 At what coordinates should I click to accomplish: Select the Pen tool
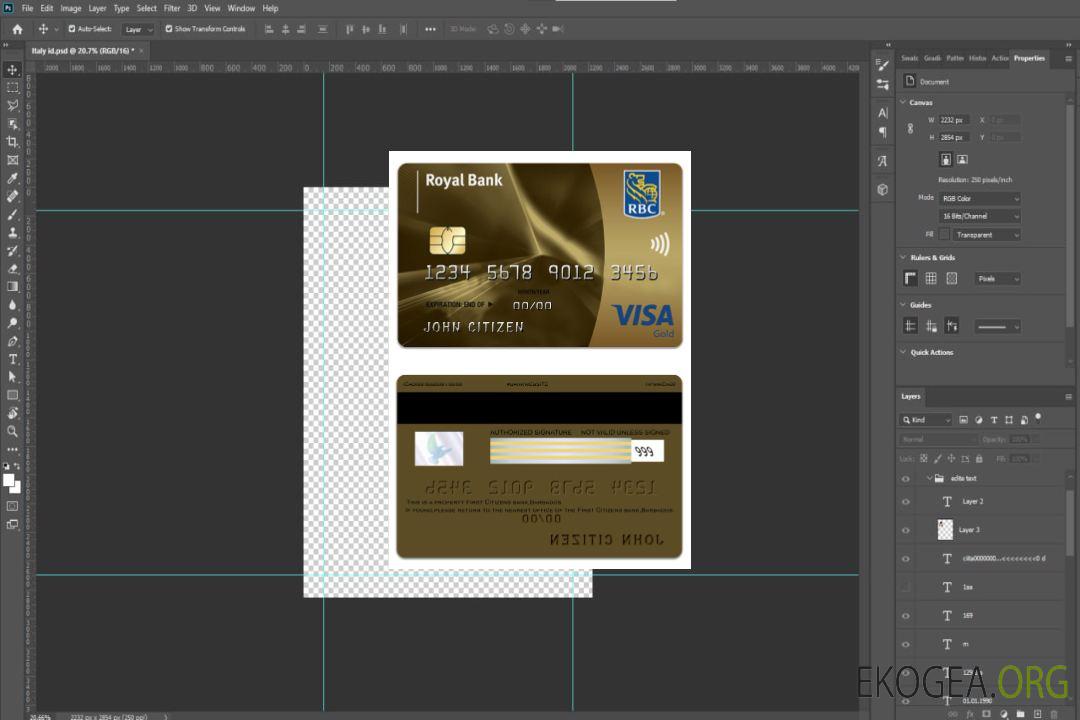[12, 341]
